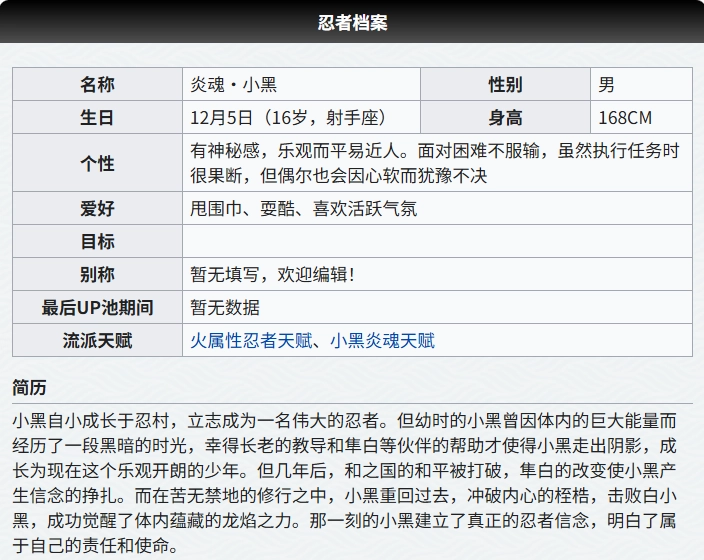This screenshot has height=560, width=704.
Task: Select the 甩围巾、耍酷 hobbies cell
Action: 304,209
